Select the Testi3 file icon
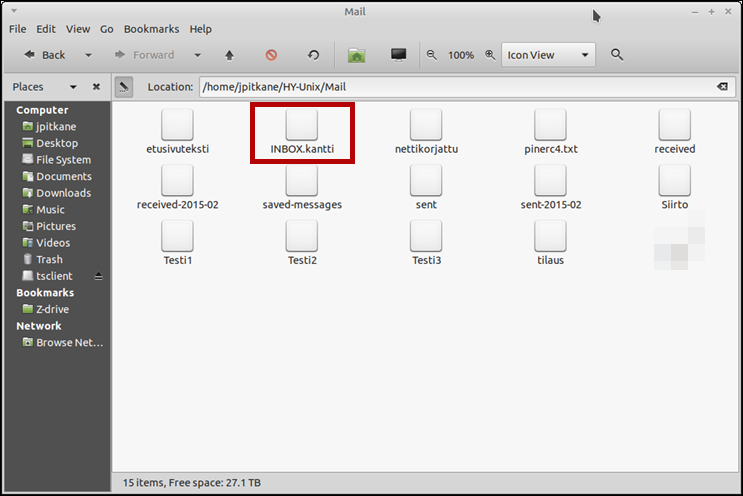 tap(426, 235)
